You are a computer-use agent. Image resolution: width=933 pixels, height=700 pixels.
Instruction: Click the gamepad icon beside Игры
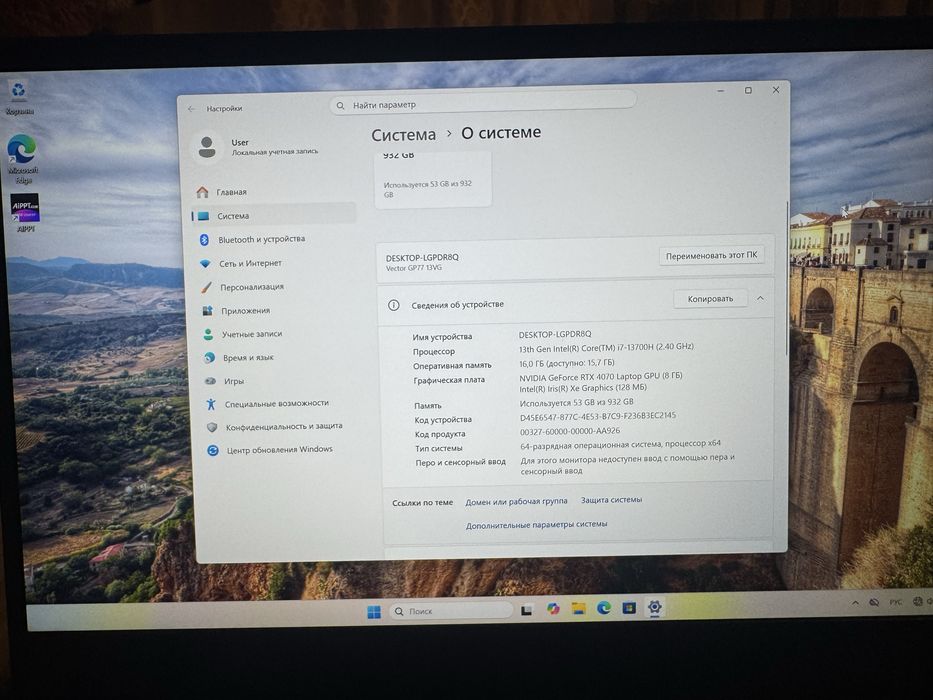point(210,381)
